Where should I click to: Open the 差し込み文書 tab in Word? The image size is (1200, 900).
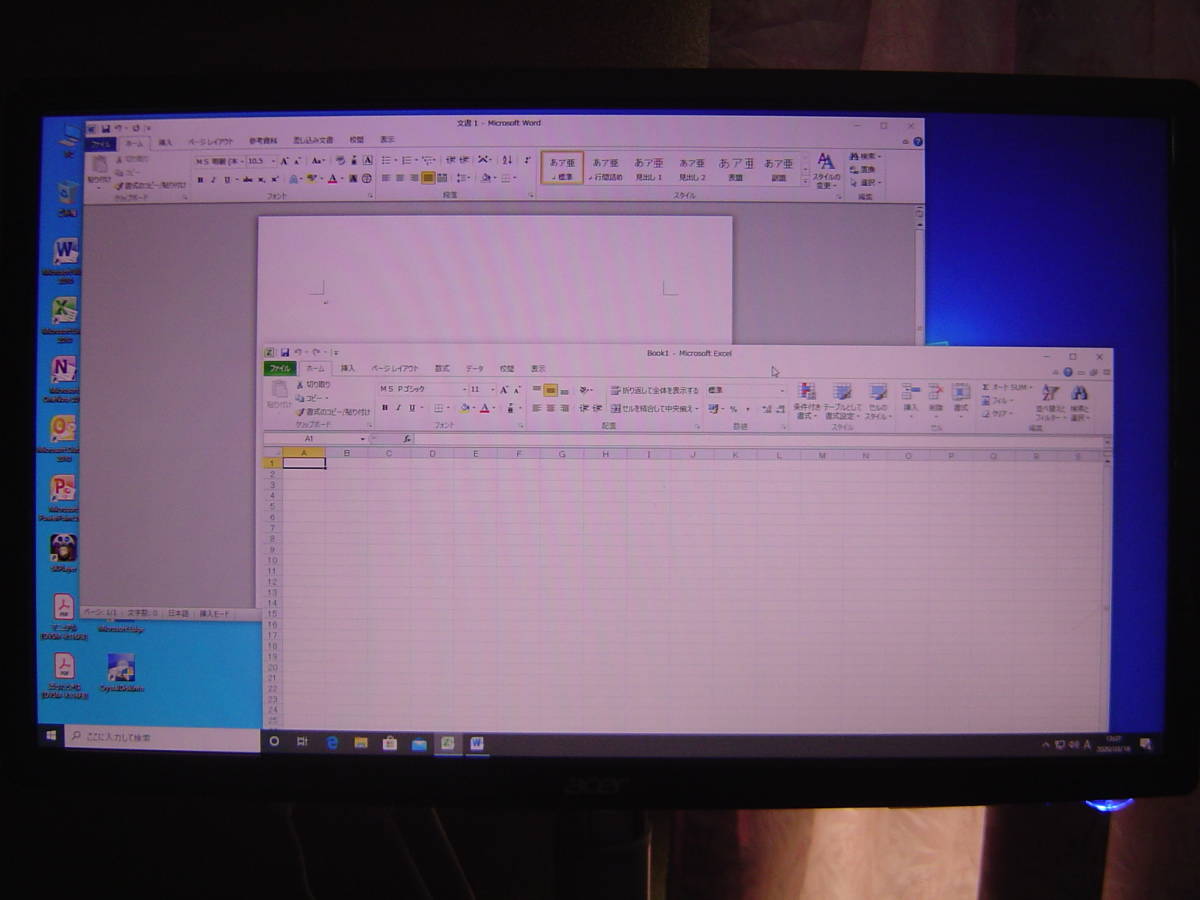[x=313, y=141]
